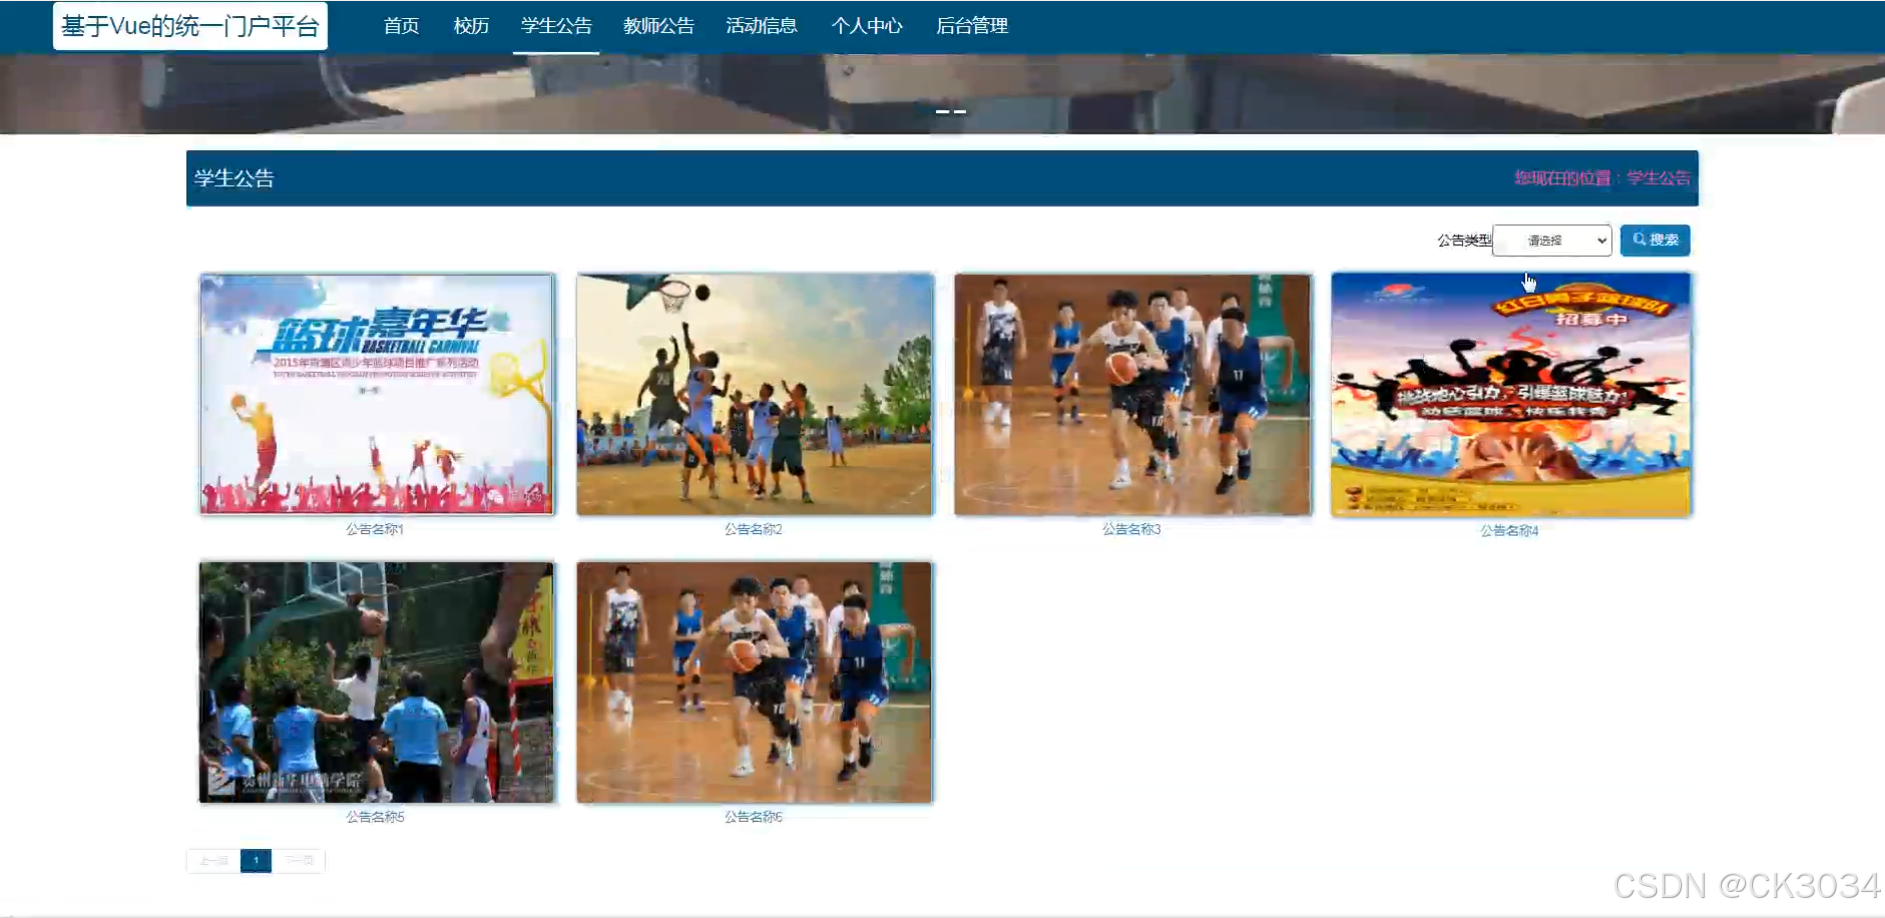This screenshot has width=1885, height=918.
Task: Select page 1 in the pagination bar
Action: pos(257,859)
